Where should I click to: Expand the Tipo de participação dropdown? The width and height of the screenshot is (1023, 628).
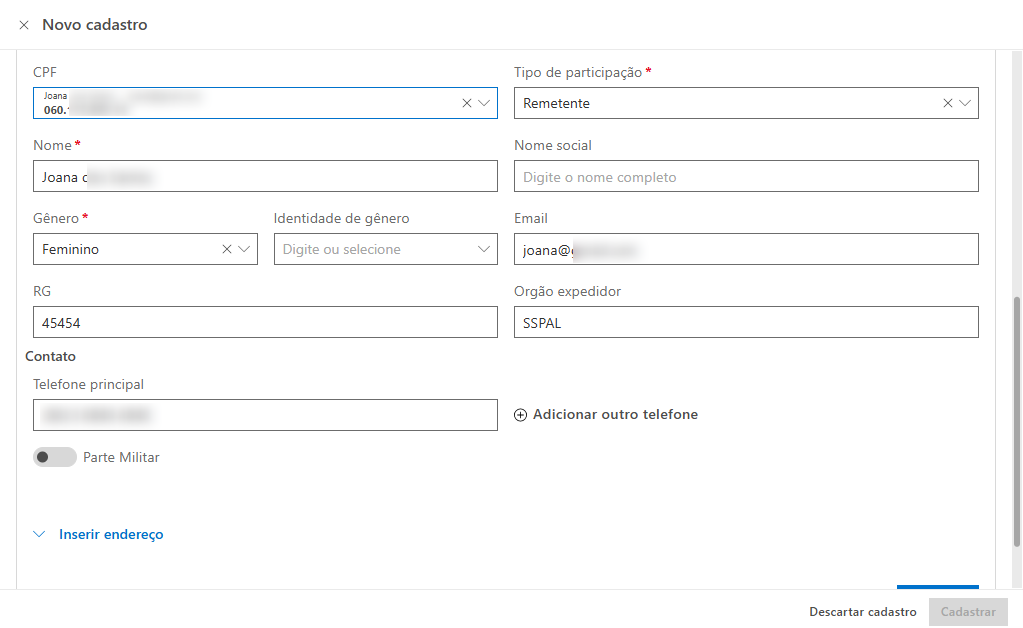(965, 103)
